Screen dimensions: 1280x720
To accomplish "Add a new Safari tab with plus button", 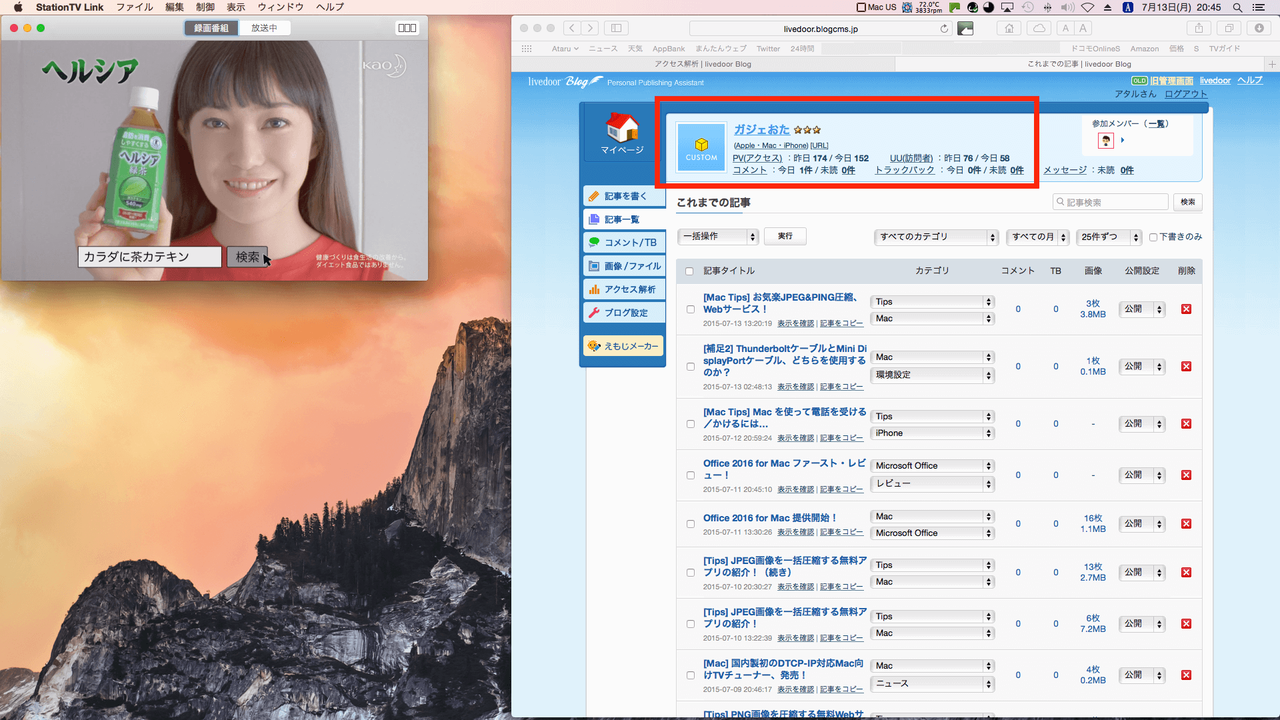I will [1271, 64].
